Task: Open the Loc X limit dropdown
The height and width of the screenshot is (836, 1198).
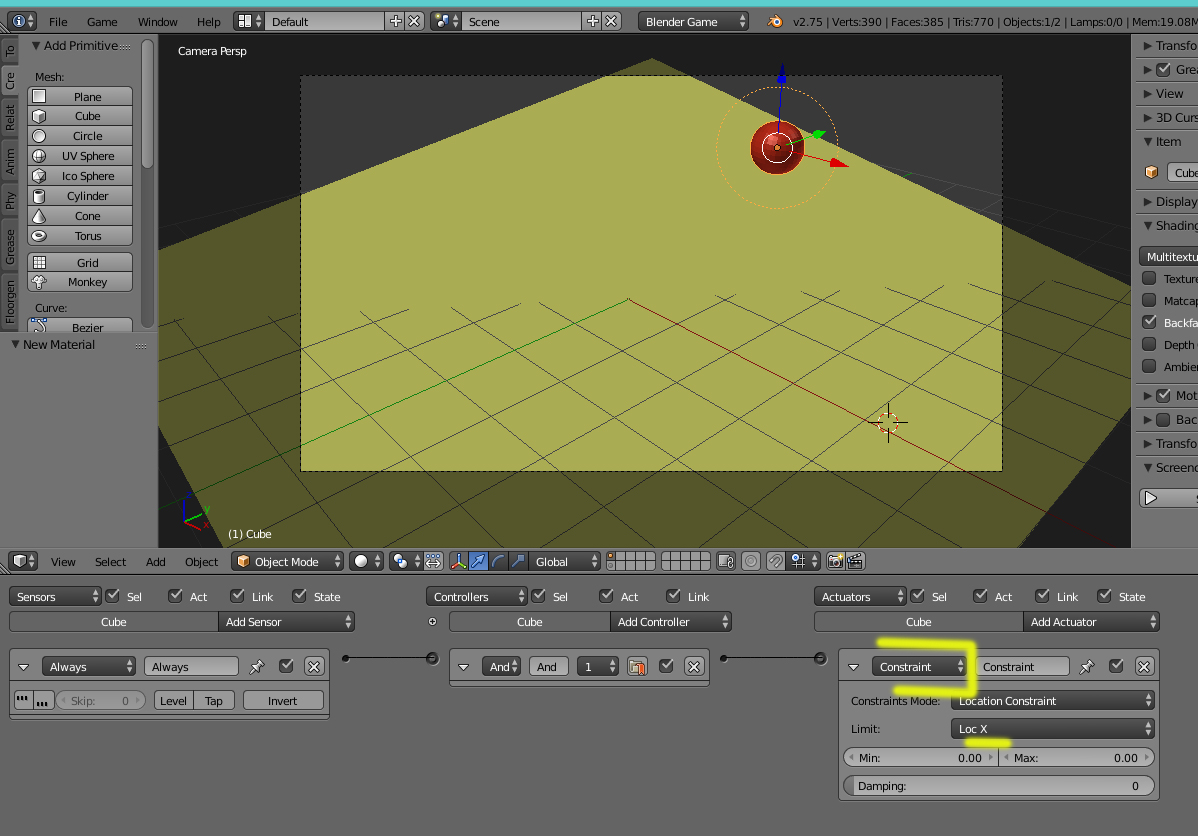Action: pyautogui.click(x=1053, y=729)
